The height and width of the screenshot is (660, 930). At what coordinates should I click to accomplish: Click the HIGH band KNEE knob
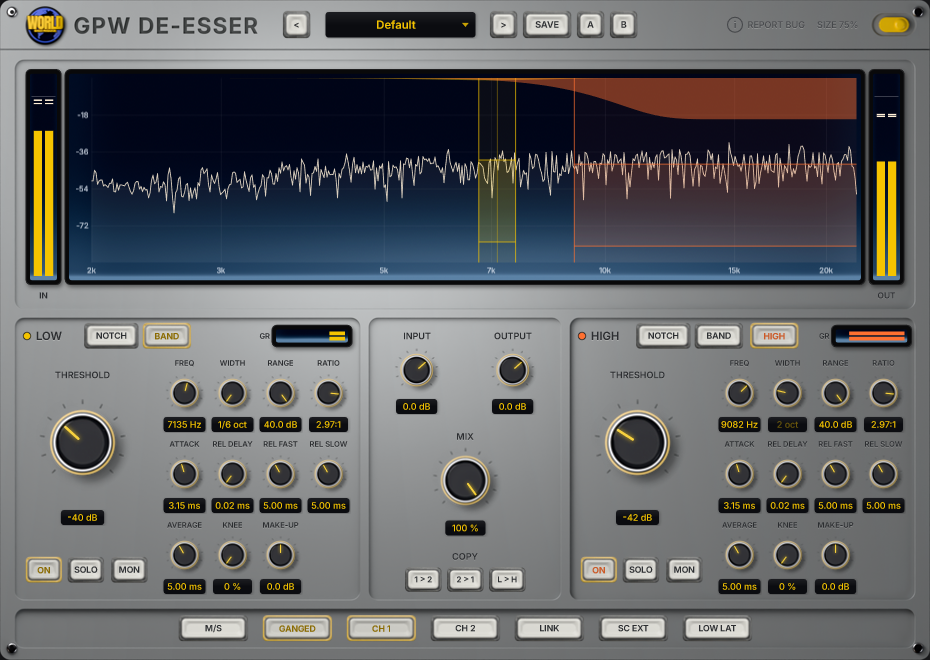tap(788, 555)
